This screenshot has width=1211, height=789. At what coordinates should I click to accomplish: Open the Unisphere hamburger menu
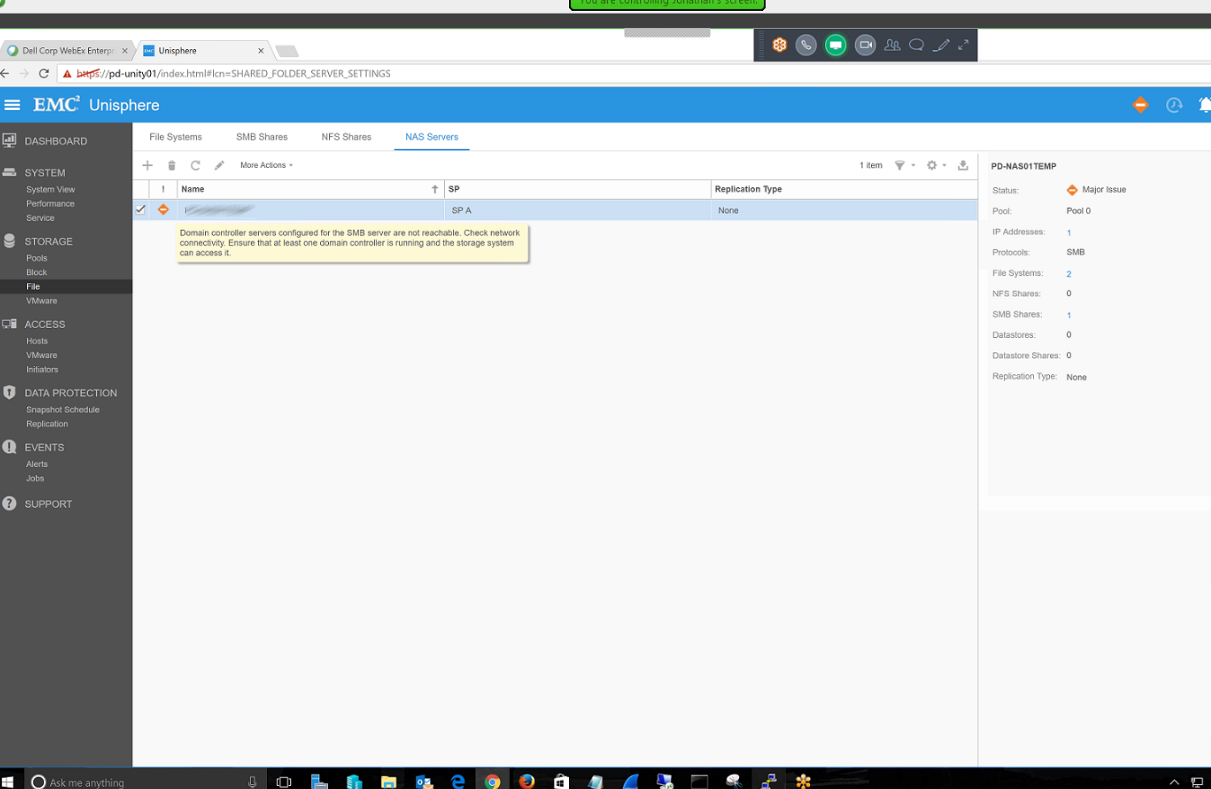12,105
